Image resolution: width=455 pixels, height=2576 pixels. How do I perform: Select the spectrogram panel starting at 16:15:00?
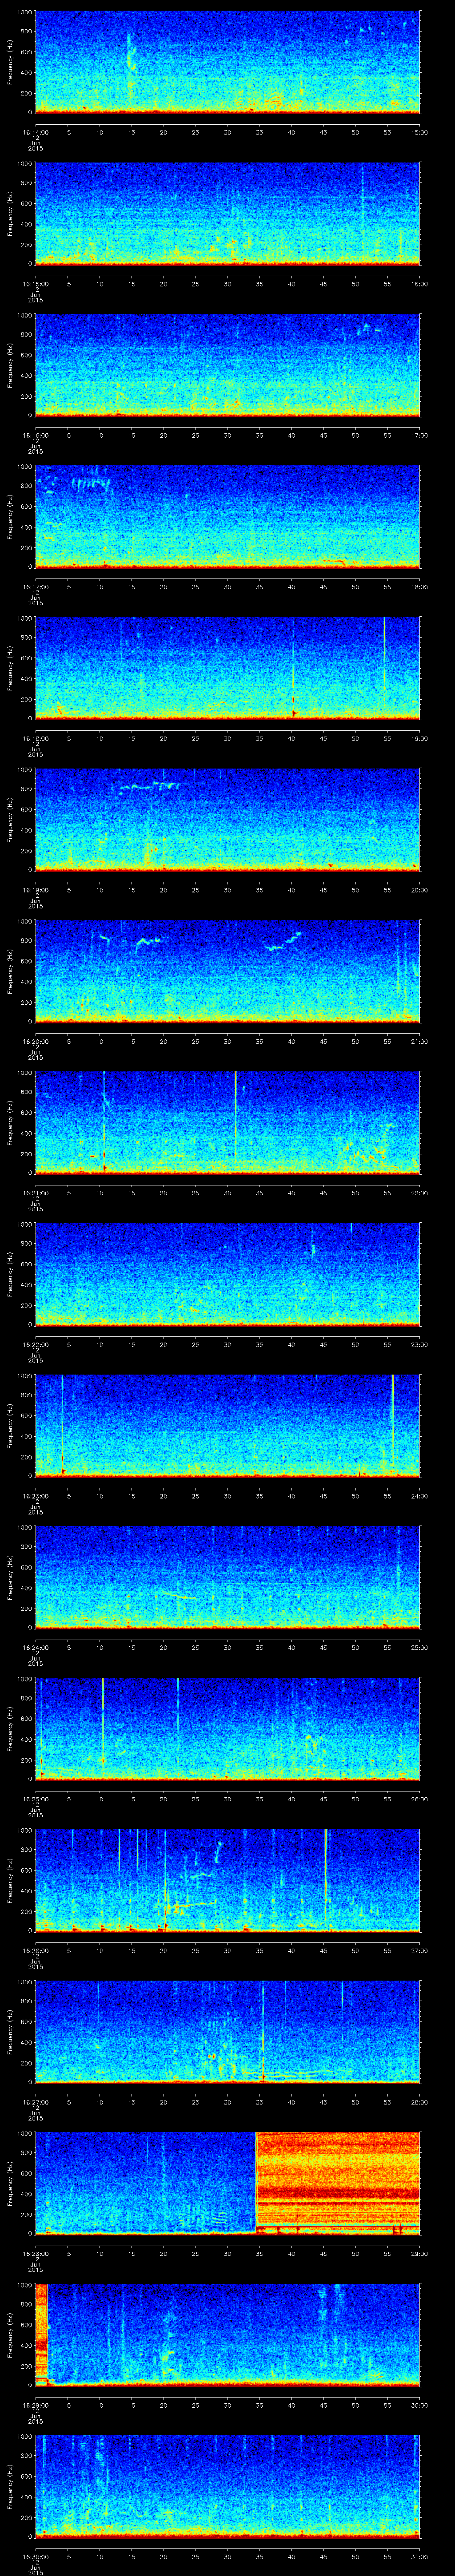228,213
